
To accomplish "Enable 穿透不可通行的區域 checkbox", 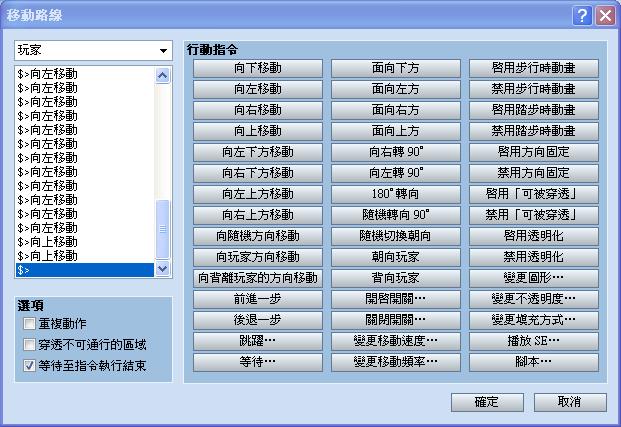I will point(29,344).
